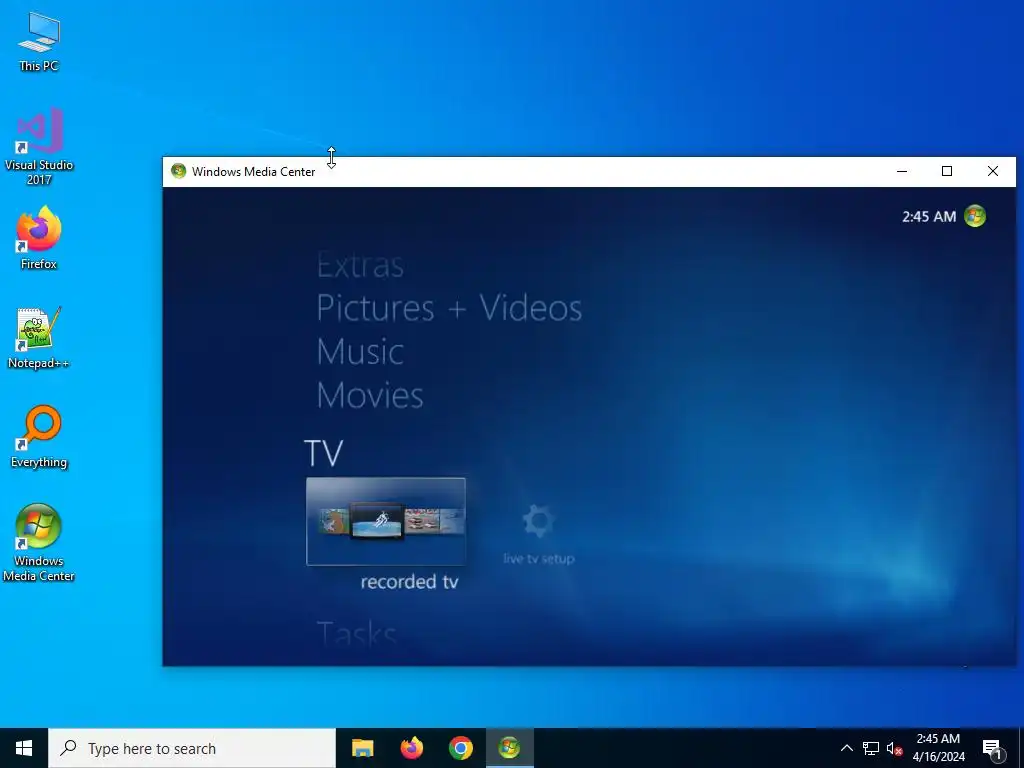Screen dimensions: 1024x768
Task: Launch Google Chrome from the taskbar
Action: tap(460, 748)
